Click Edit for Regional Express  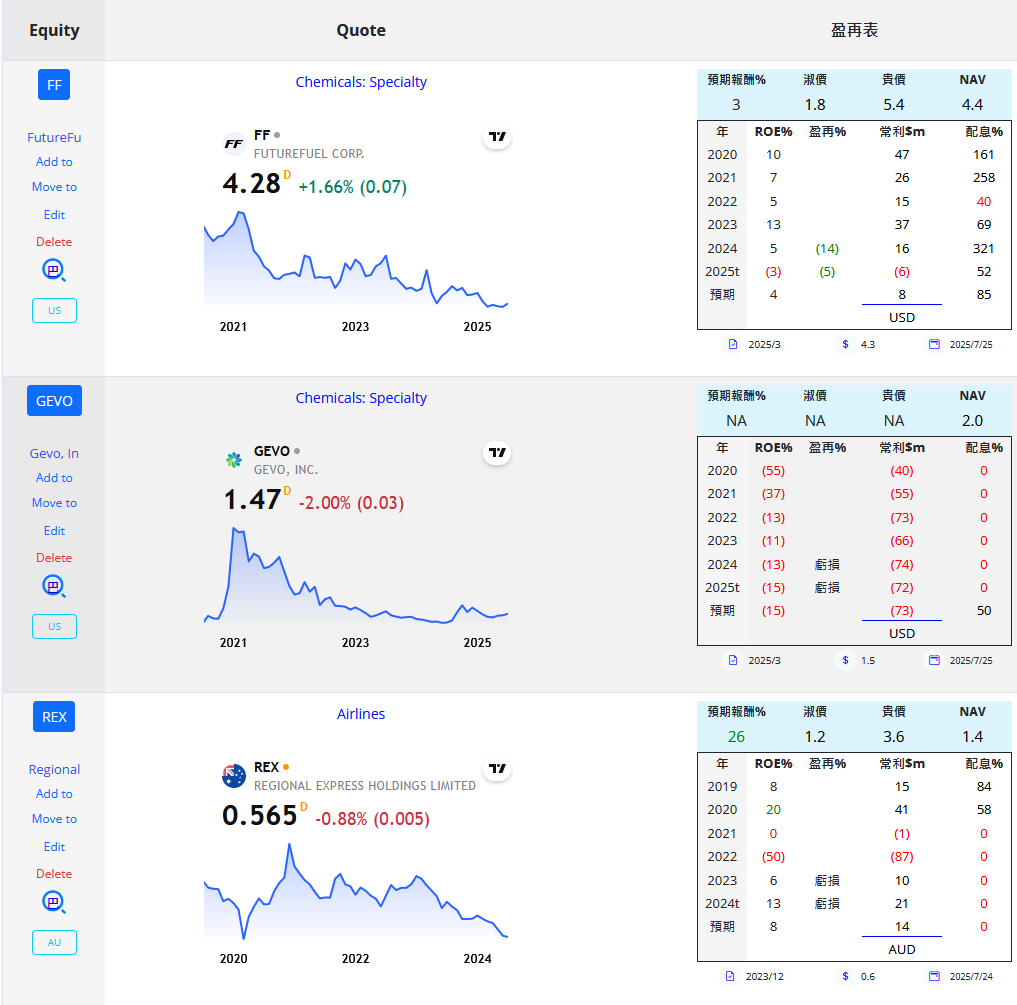tap(54, 847)
